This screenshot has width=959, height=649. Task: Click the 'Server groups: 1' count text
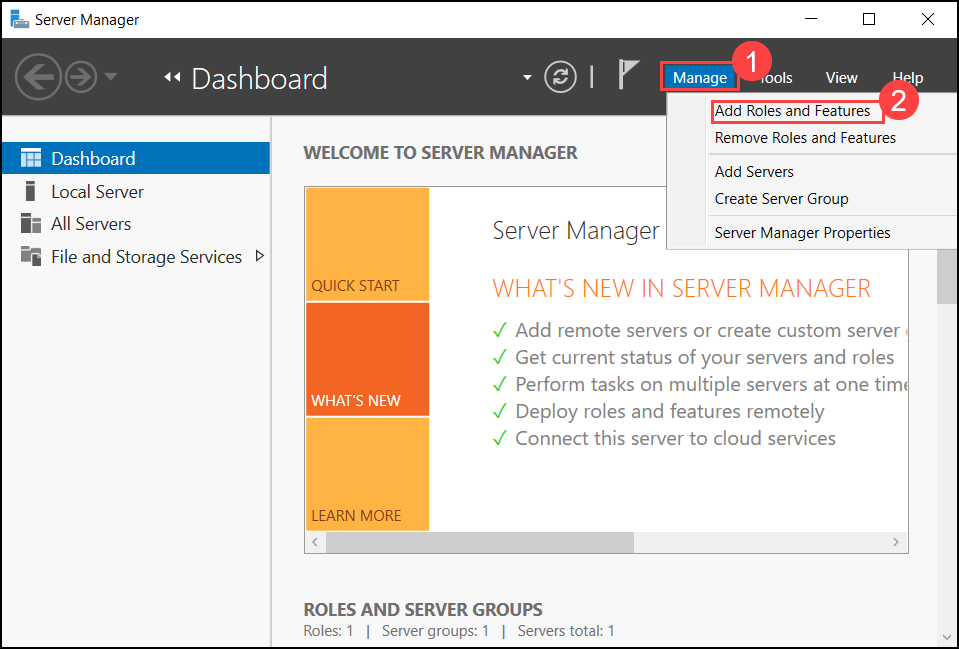435,631
